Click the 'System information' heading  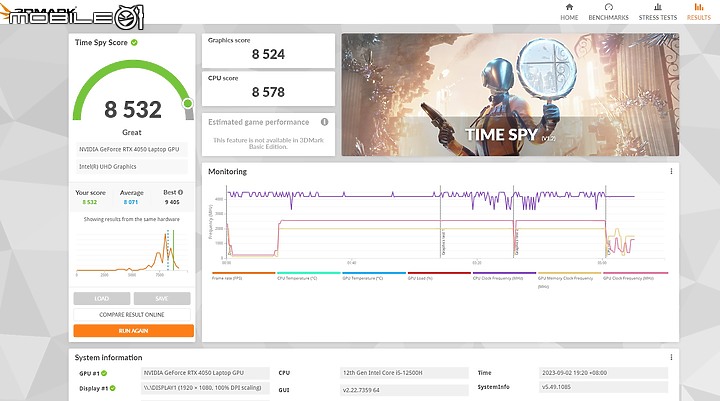108,357
